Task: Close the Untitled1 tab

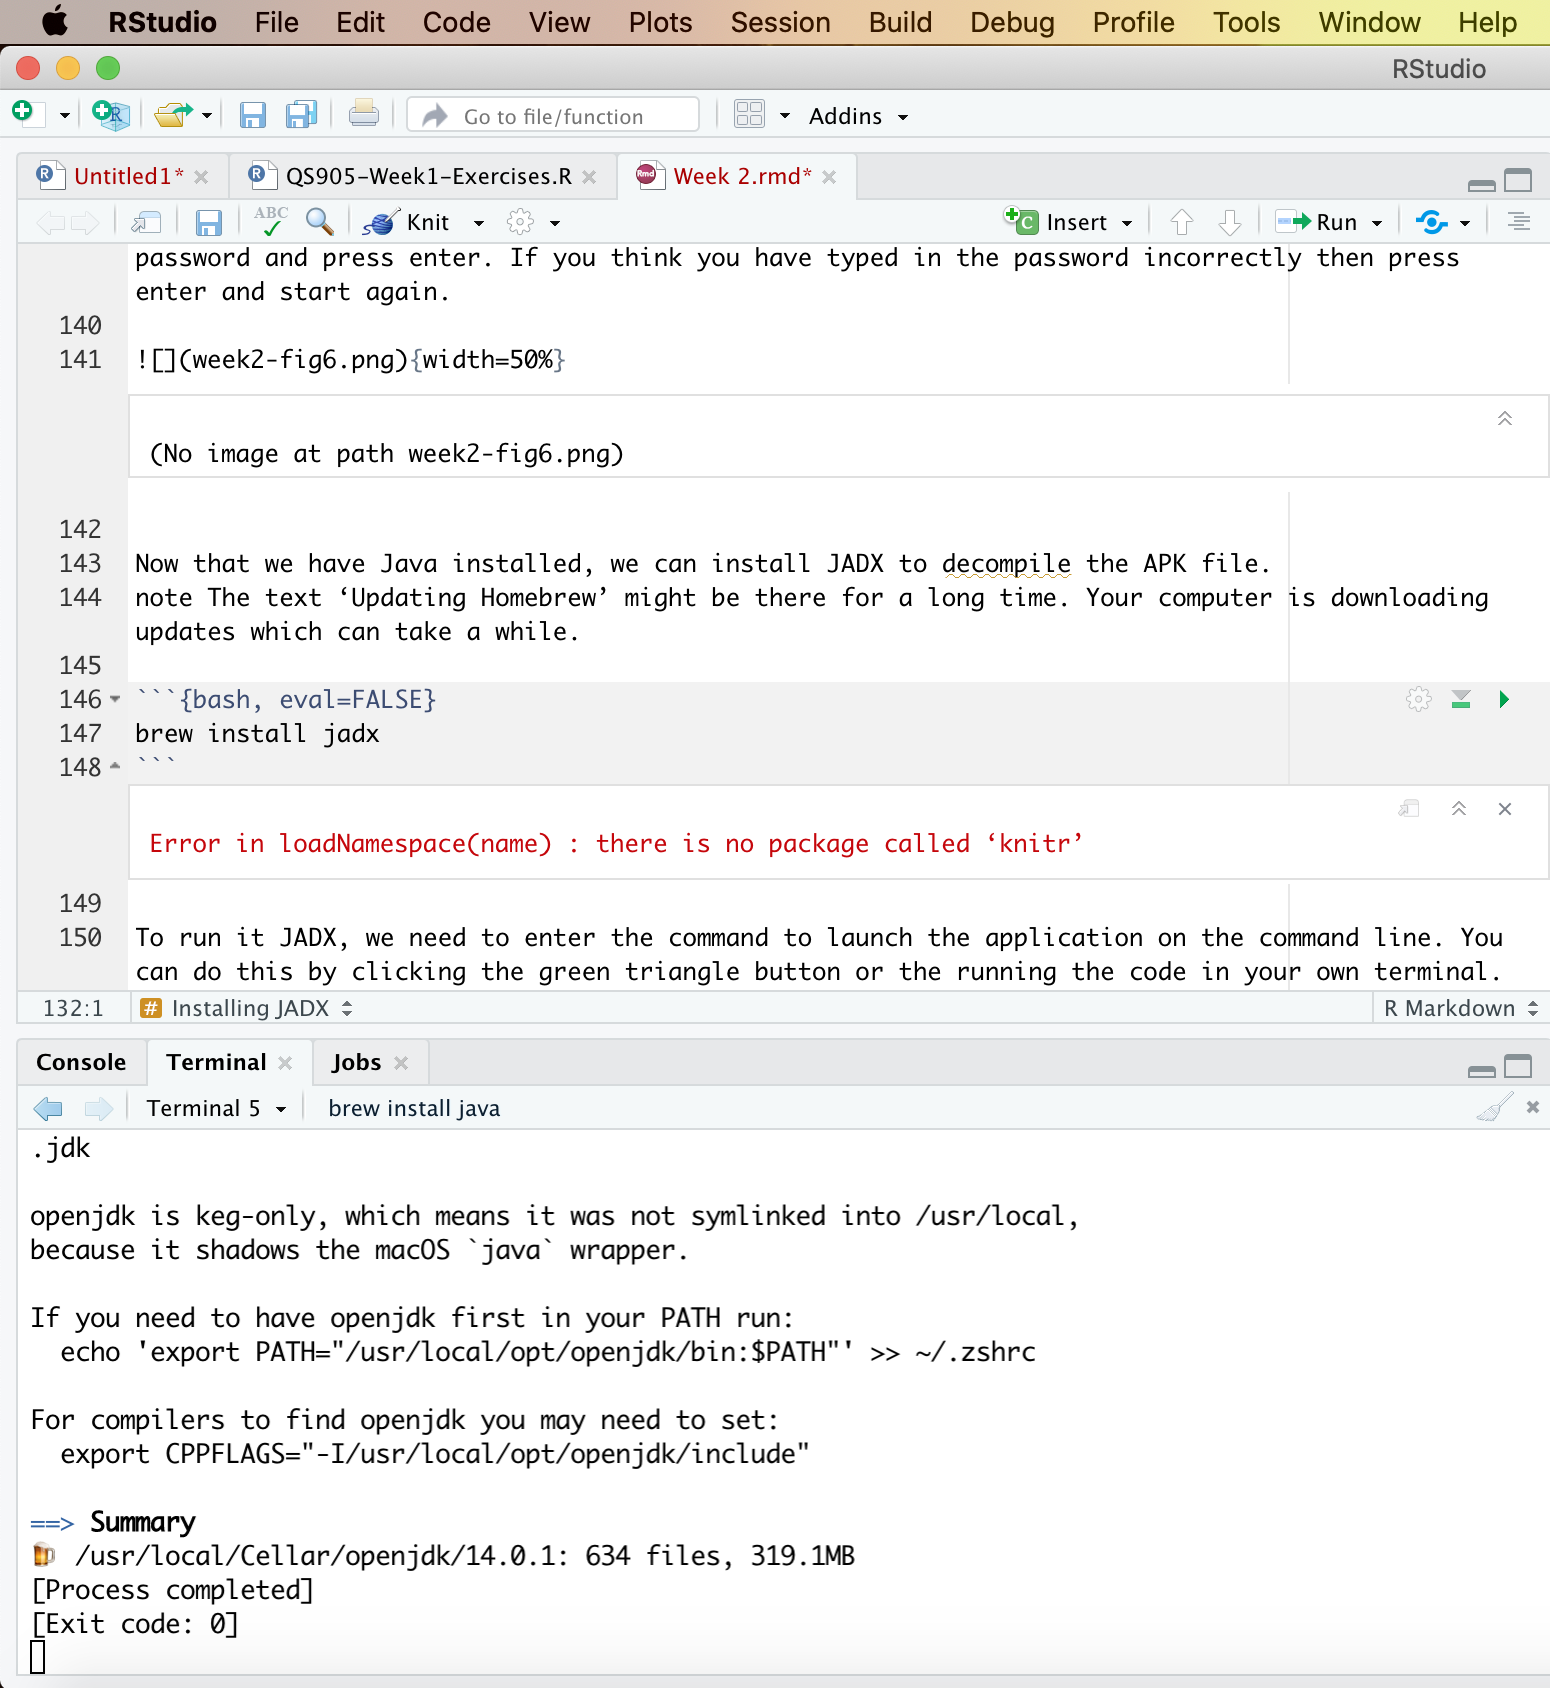Action: (x=201, y=177)
